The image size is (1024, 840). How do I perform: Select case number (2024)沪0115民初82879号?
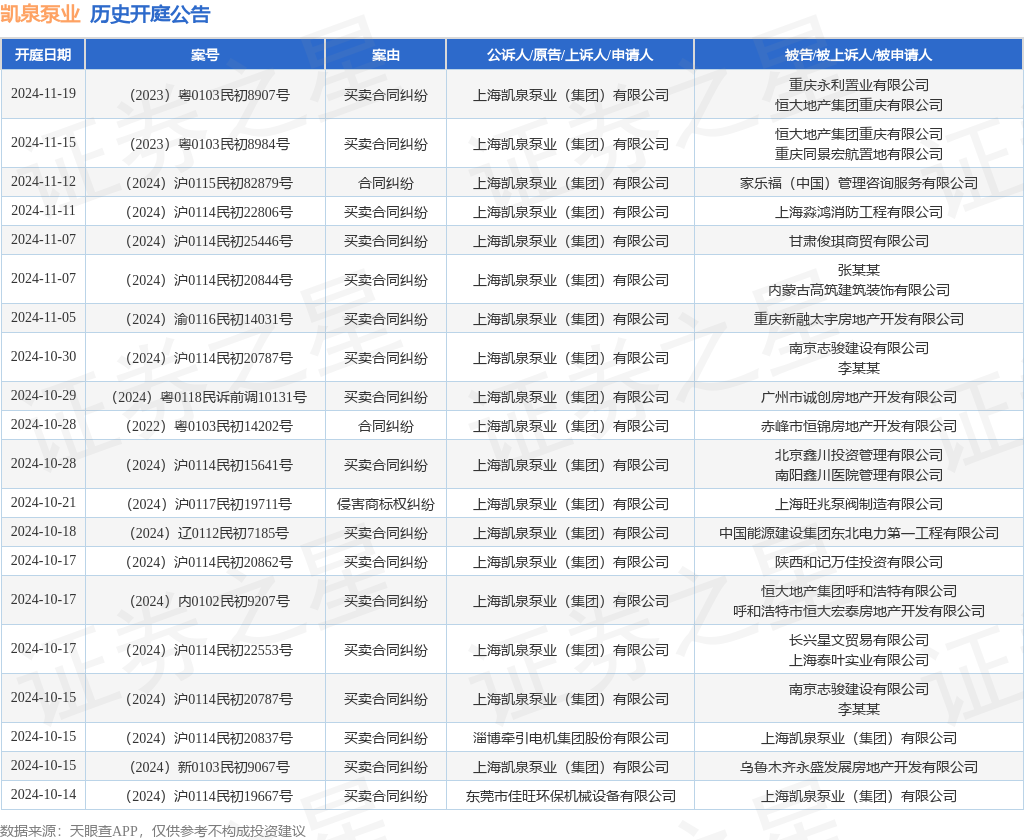(209, 183)
